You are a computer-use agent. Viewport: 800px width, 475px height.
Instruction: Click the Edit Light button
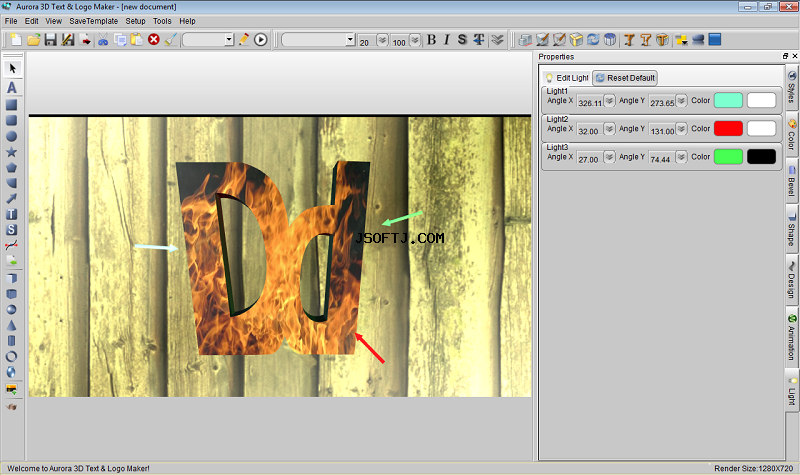coord(567,78)
